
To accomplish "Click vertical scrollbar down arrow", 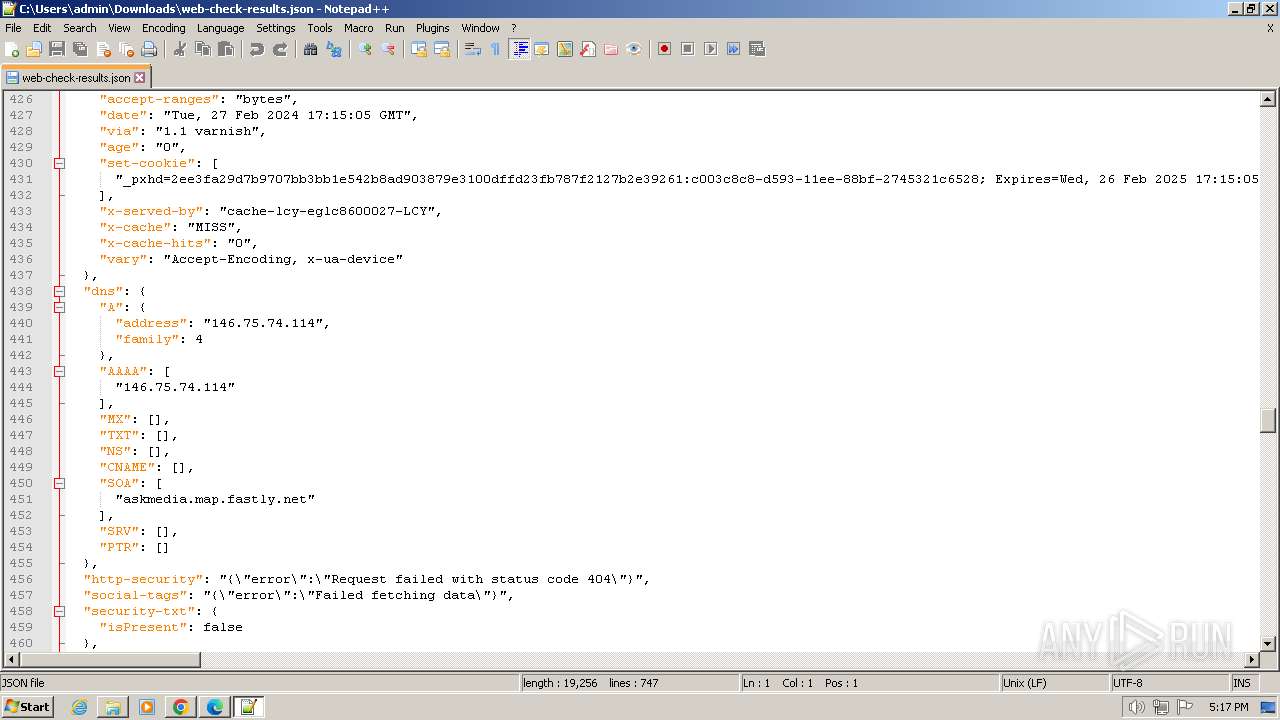I will pyautogui.click(x=1268, y=643).
